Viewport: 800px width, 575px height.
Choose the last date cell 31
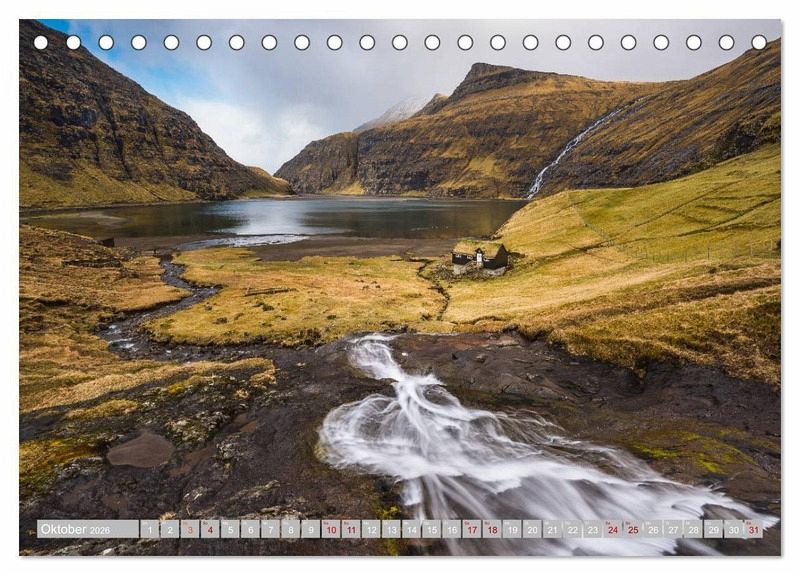[x=753, y=529]
